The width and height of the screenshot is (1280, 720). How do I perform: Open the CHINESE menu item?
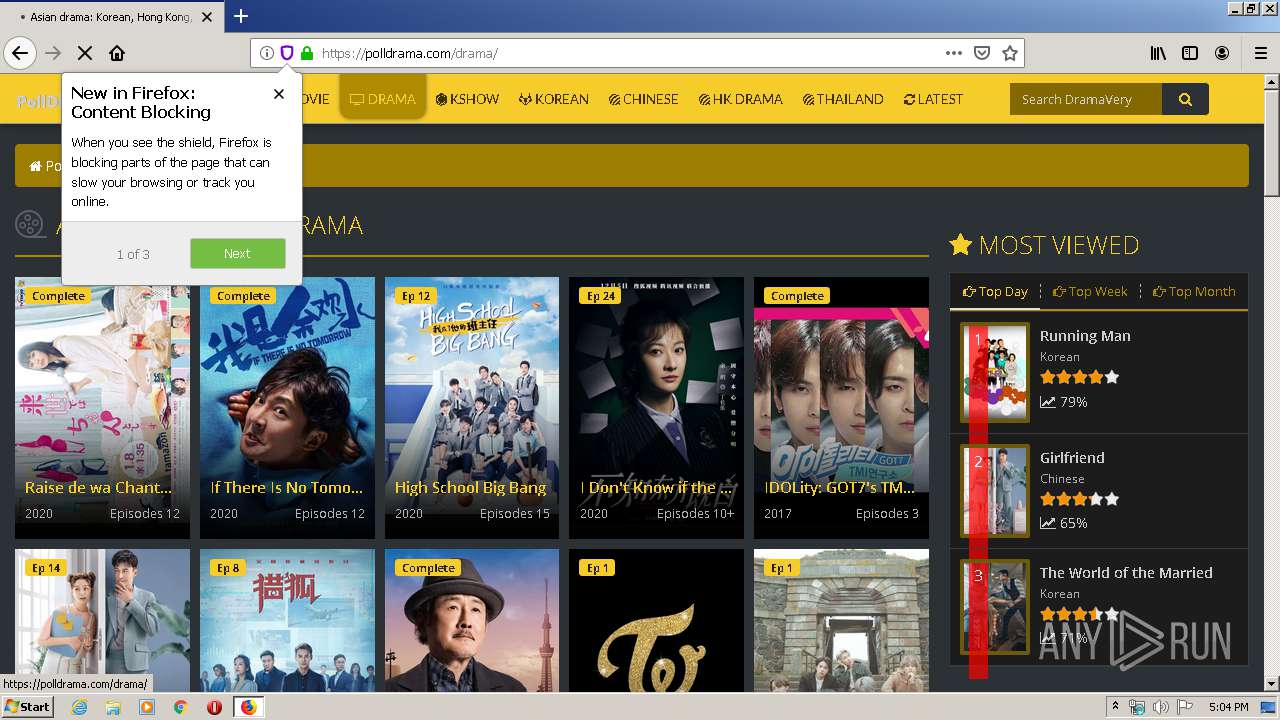pyautogui.click(x=643, y=99)
